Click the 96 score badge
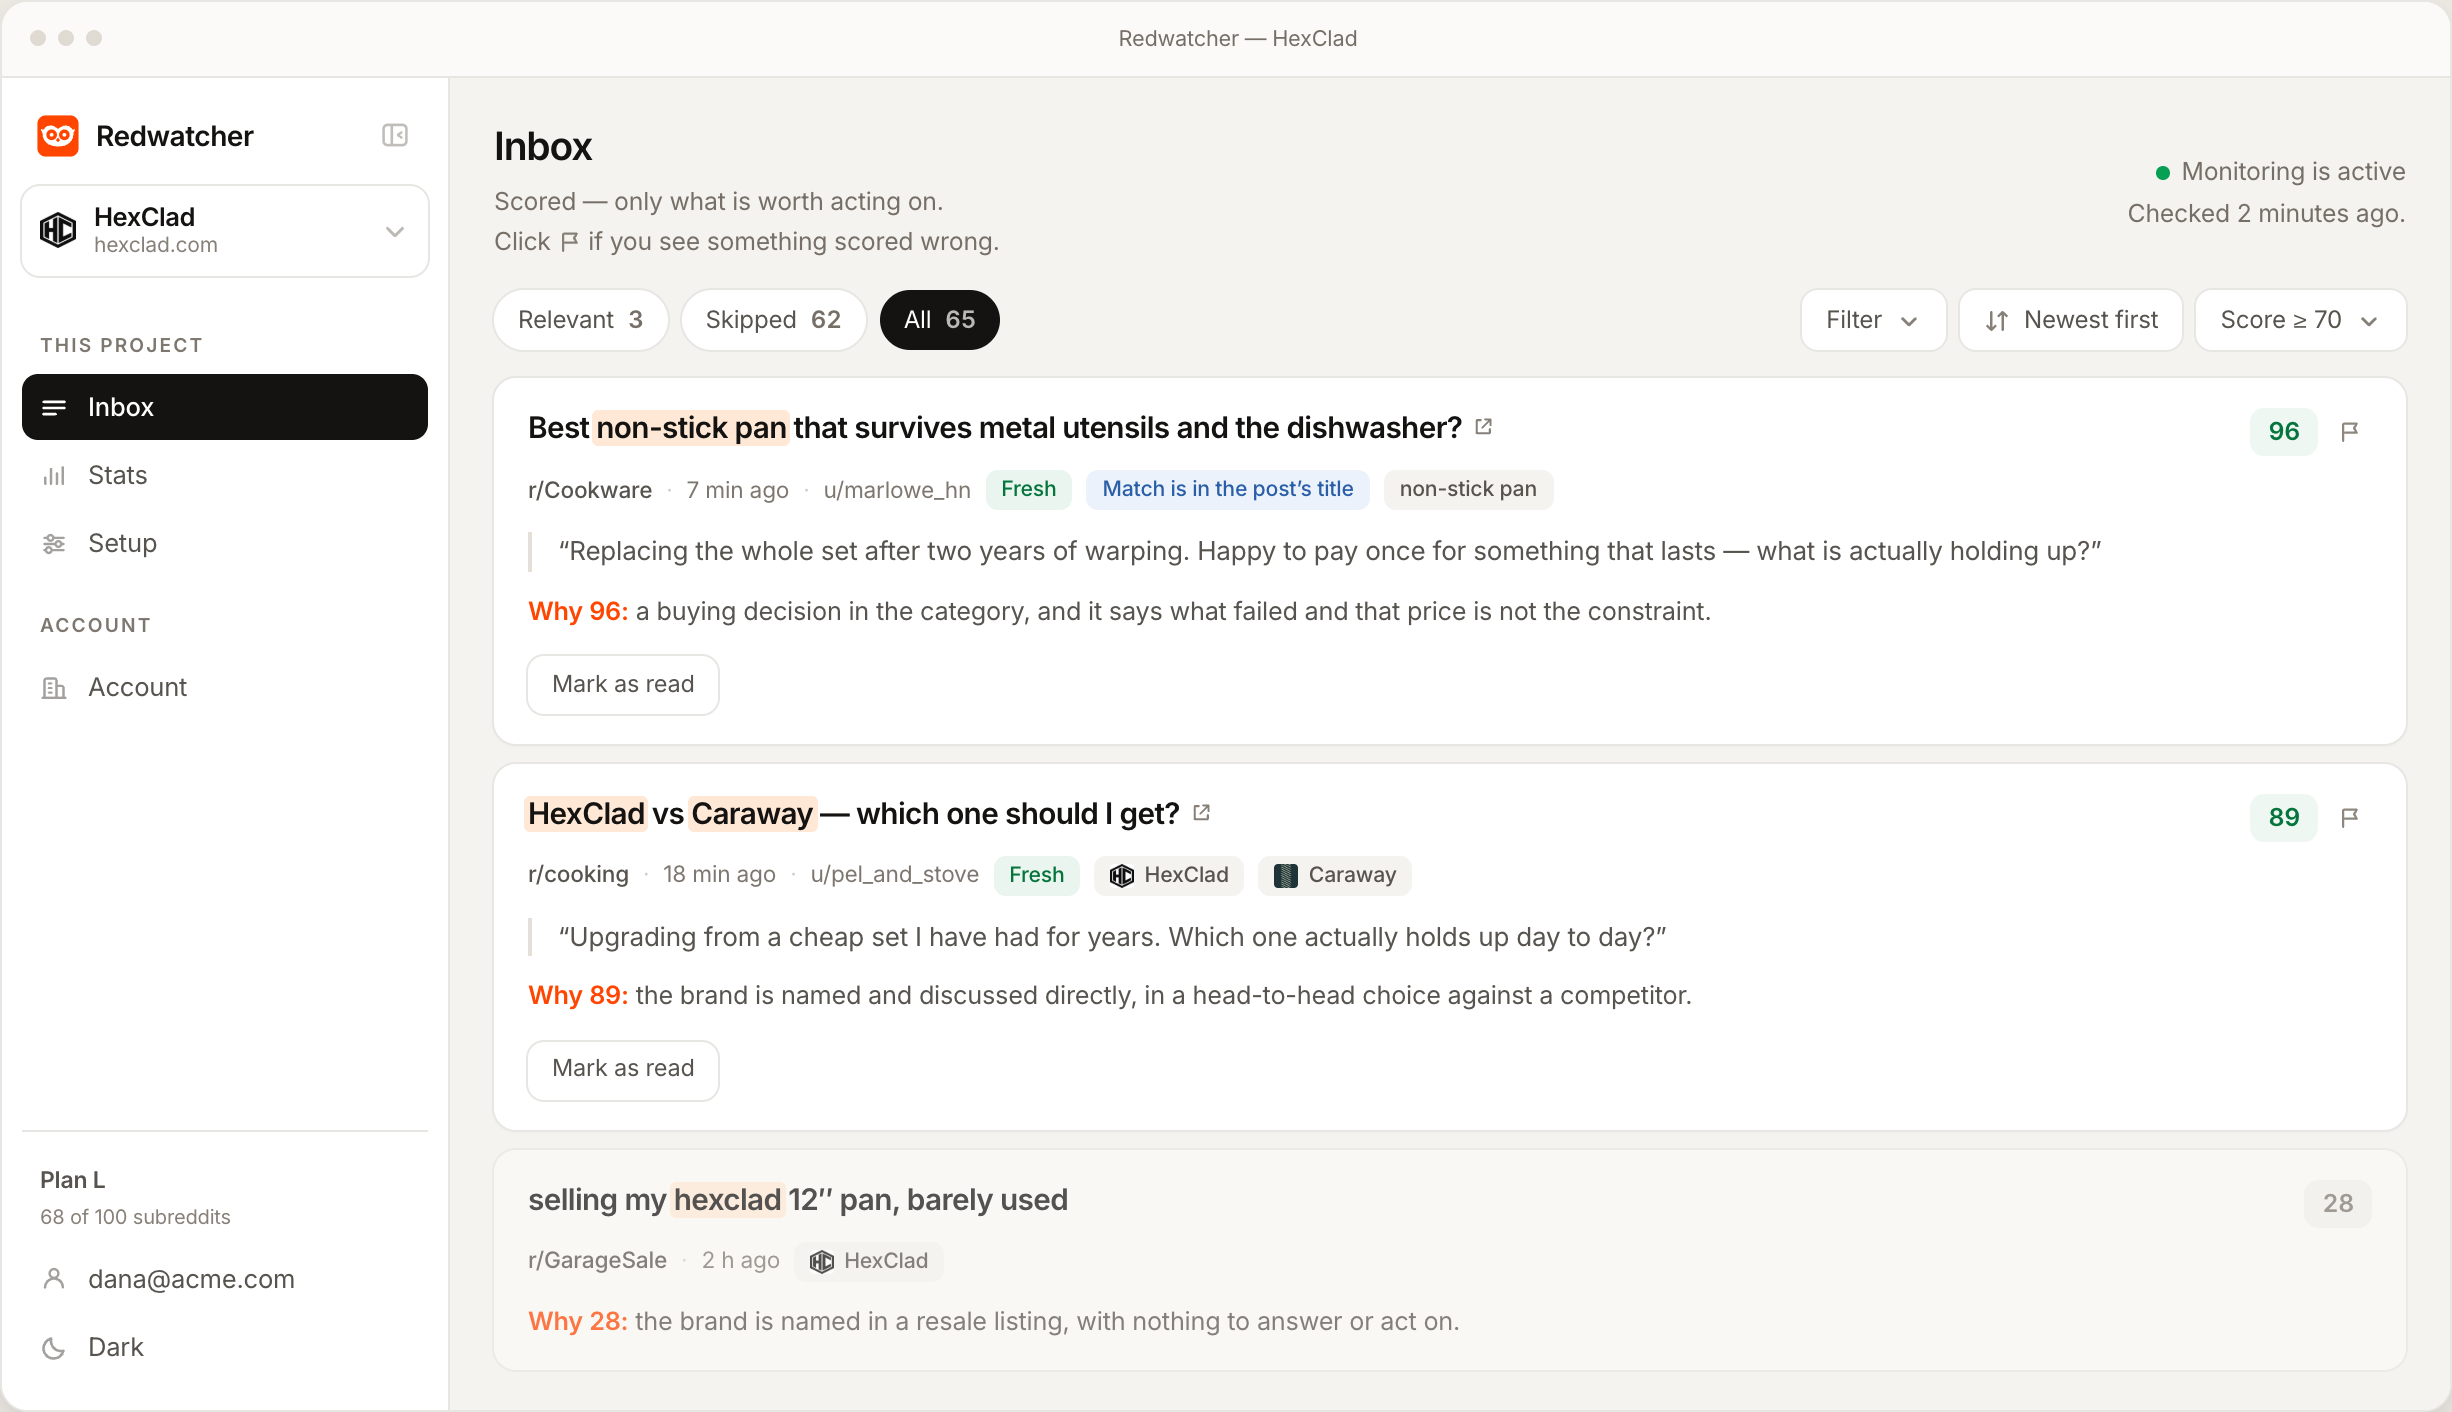 point(2284,432)
